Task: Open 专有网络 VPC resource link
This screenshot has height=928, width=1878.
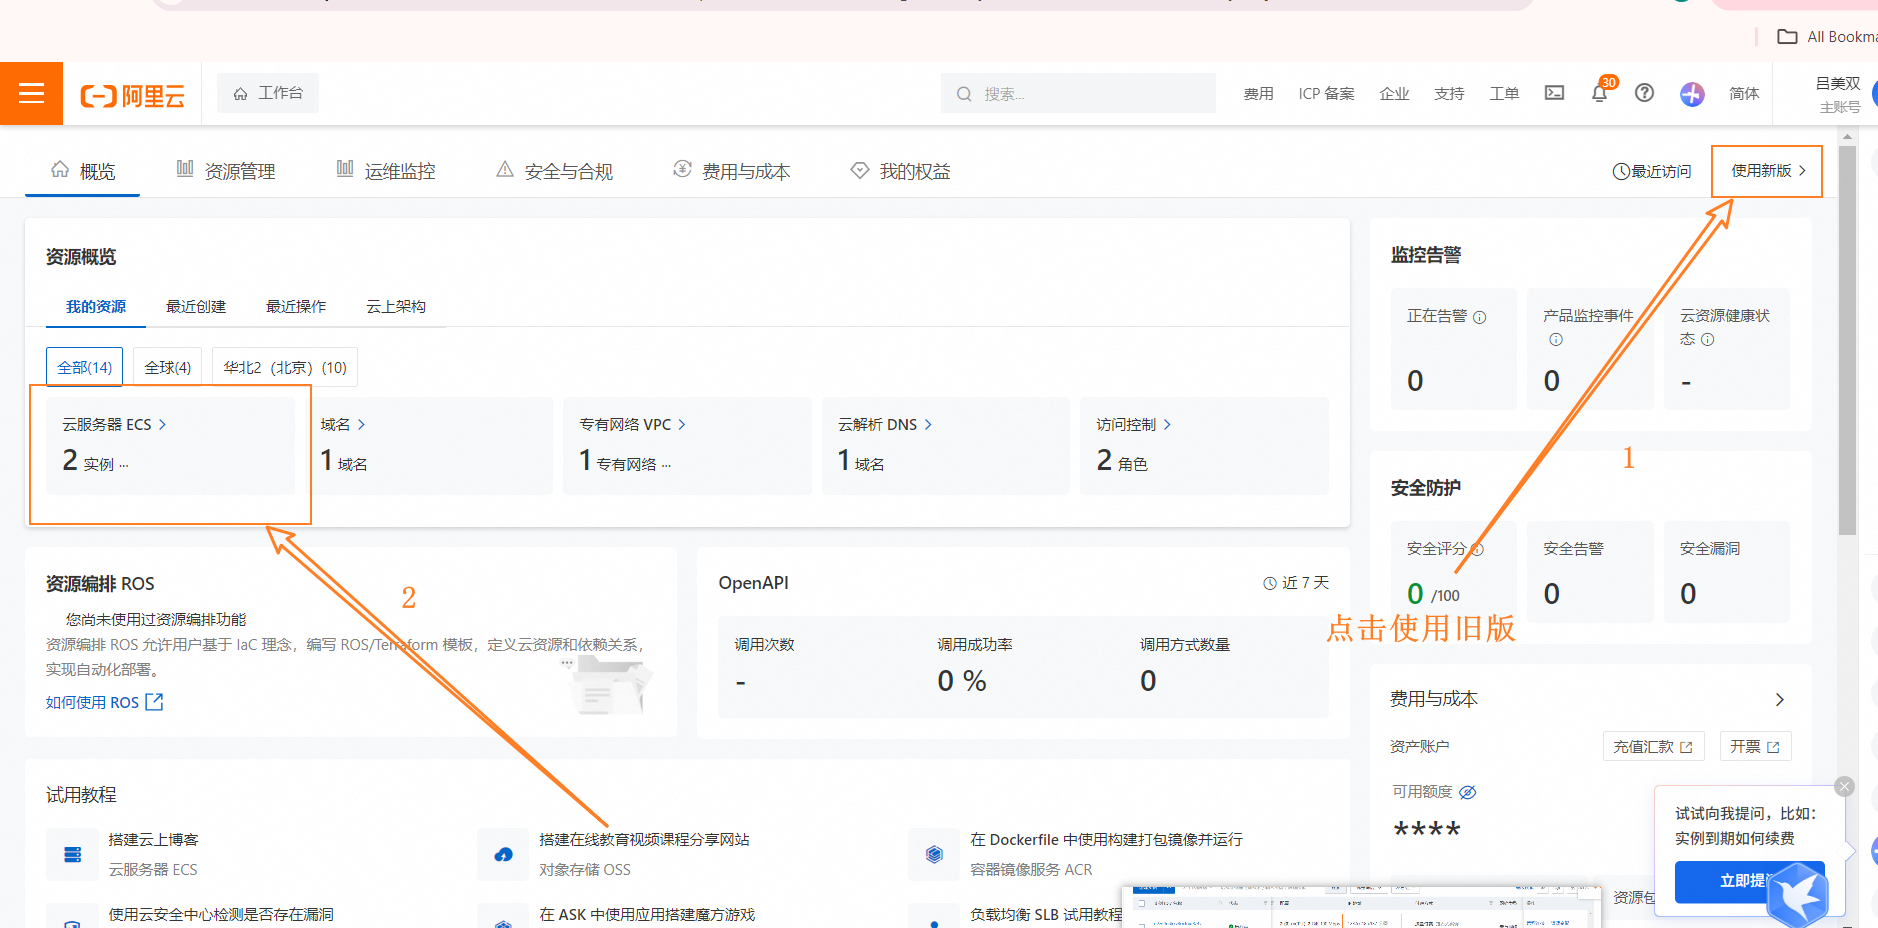Action: coord(633,424)
